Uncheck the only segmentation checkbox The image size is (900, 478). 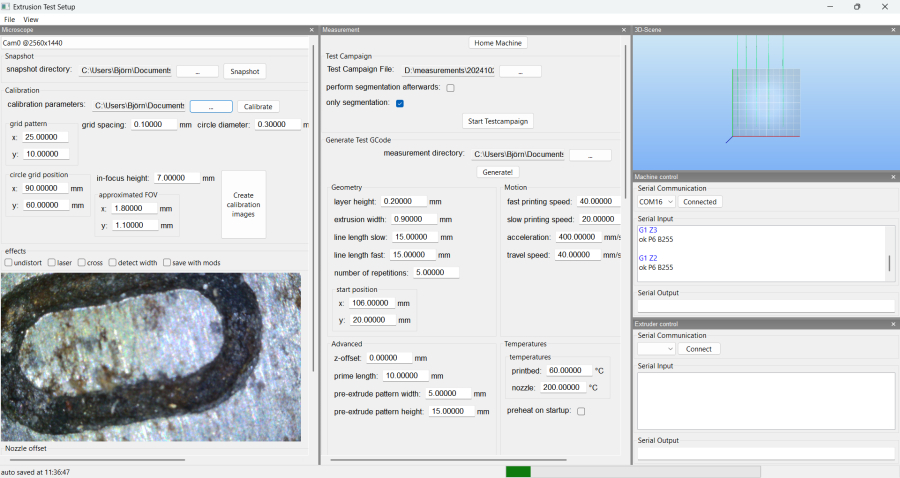400,103
